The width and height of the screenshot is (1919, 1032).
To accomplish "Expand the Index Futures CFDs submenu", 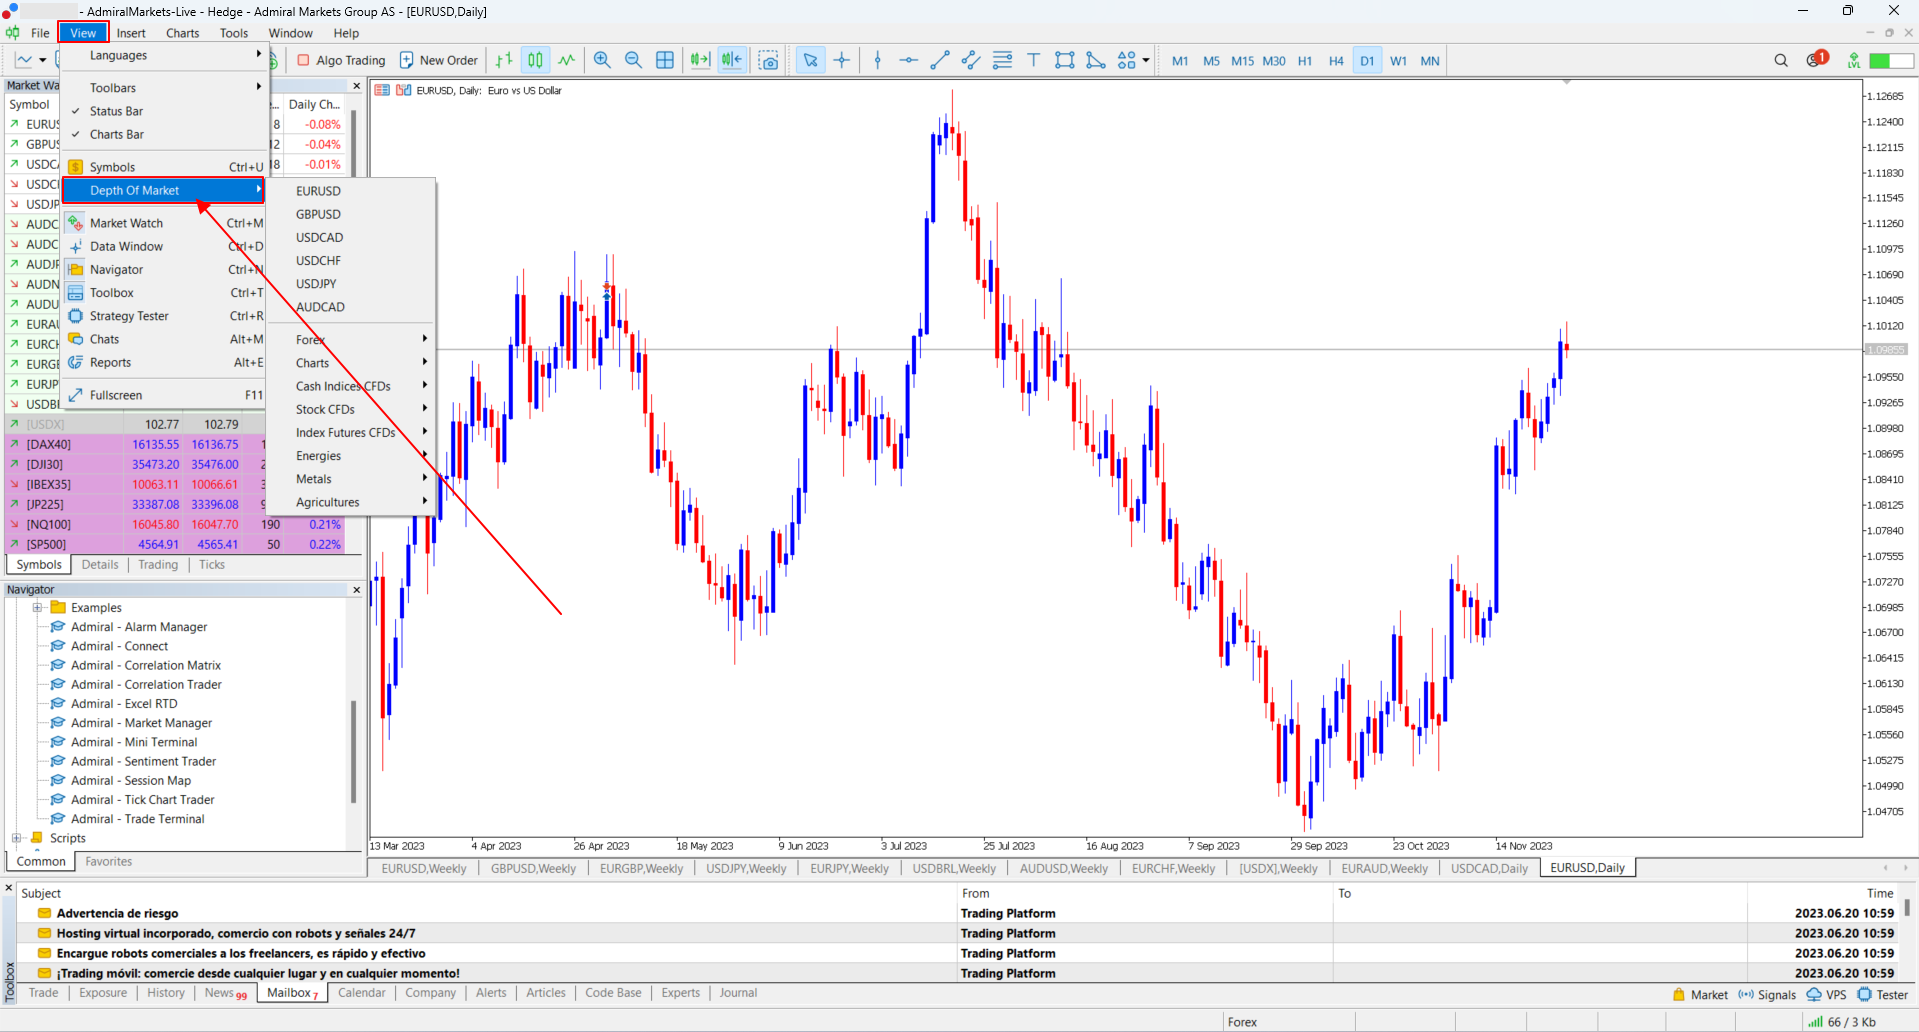I will (x=352, y=433).
